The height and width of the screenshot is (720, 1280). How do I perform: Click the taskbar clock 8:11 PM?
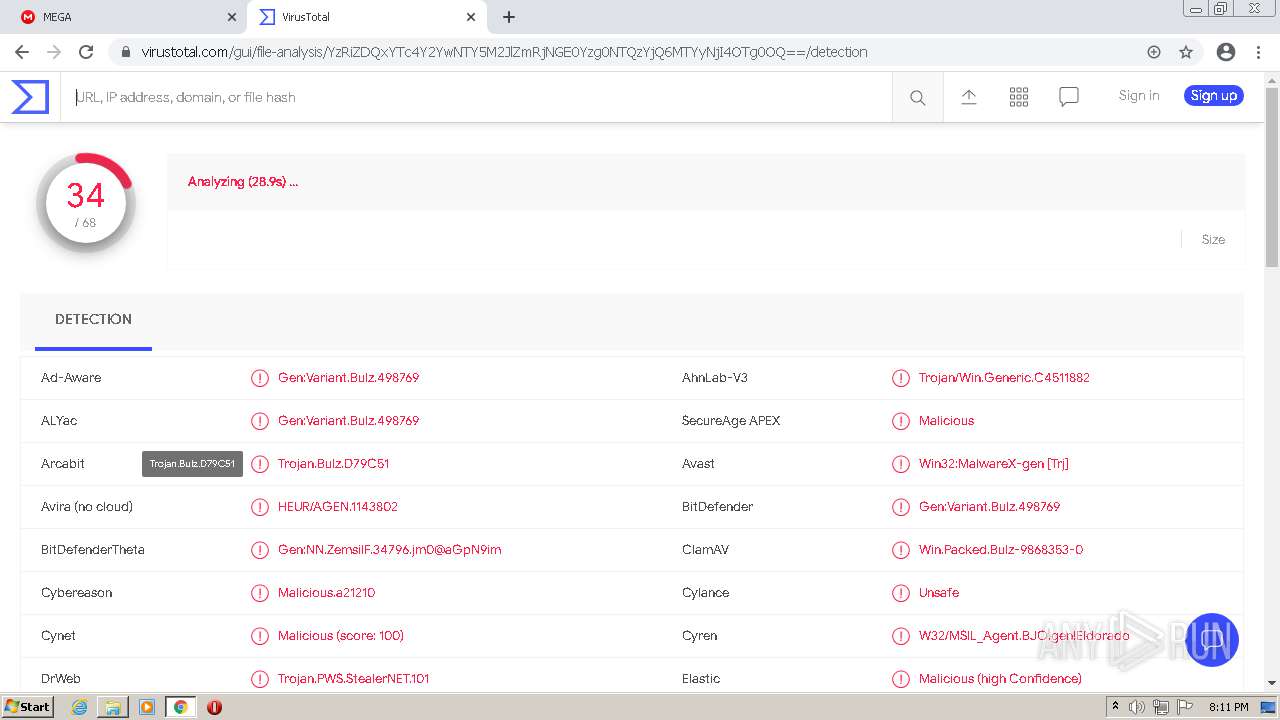tap(1228, 707)
